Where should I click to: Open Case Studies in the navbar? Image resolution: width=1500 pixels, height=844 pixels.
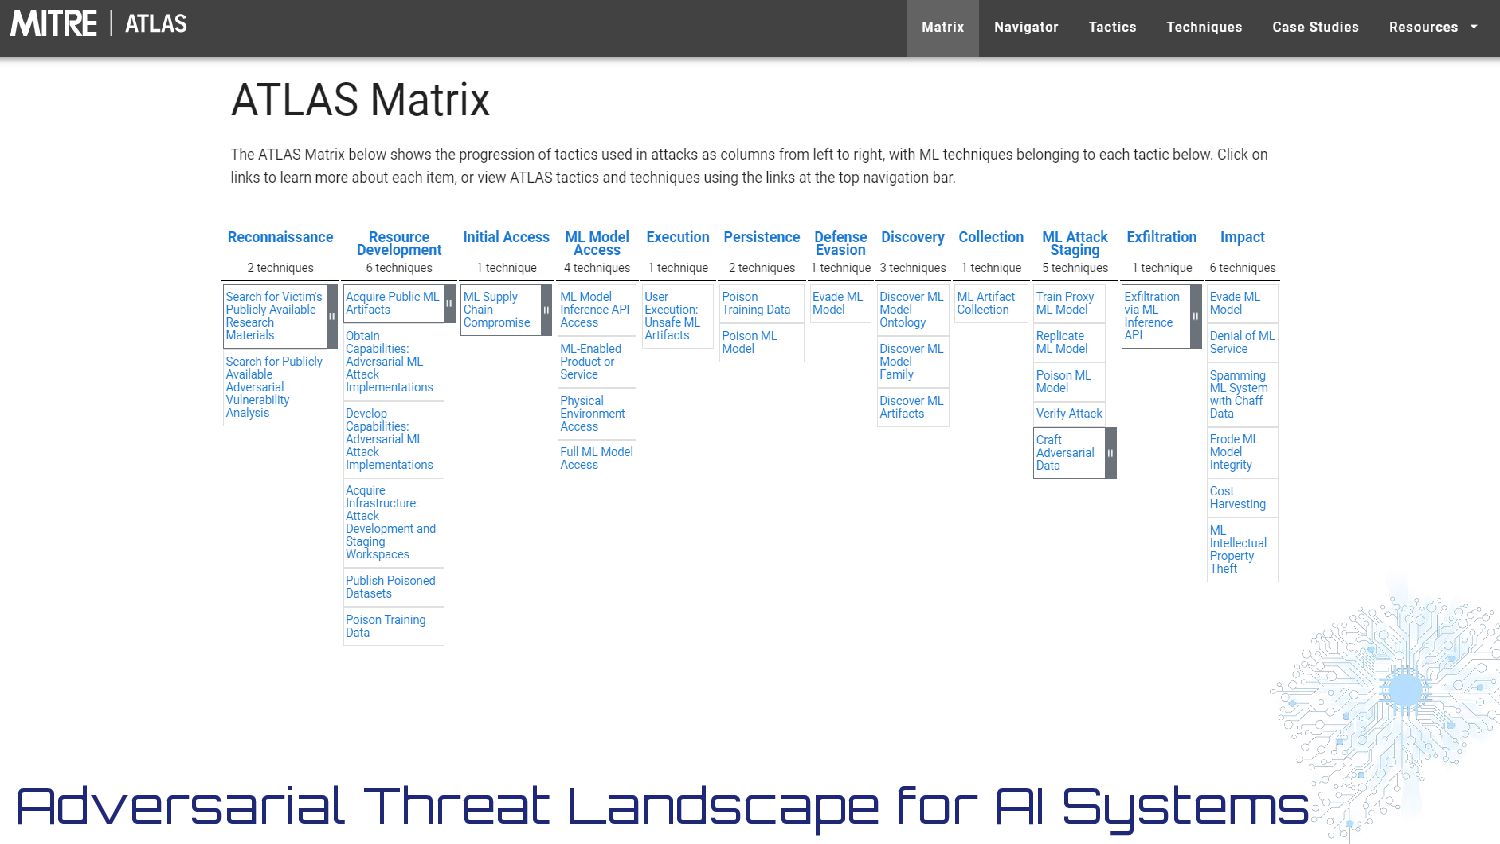tap(1315, 28)
